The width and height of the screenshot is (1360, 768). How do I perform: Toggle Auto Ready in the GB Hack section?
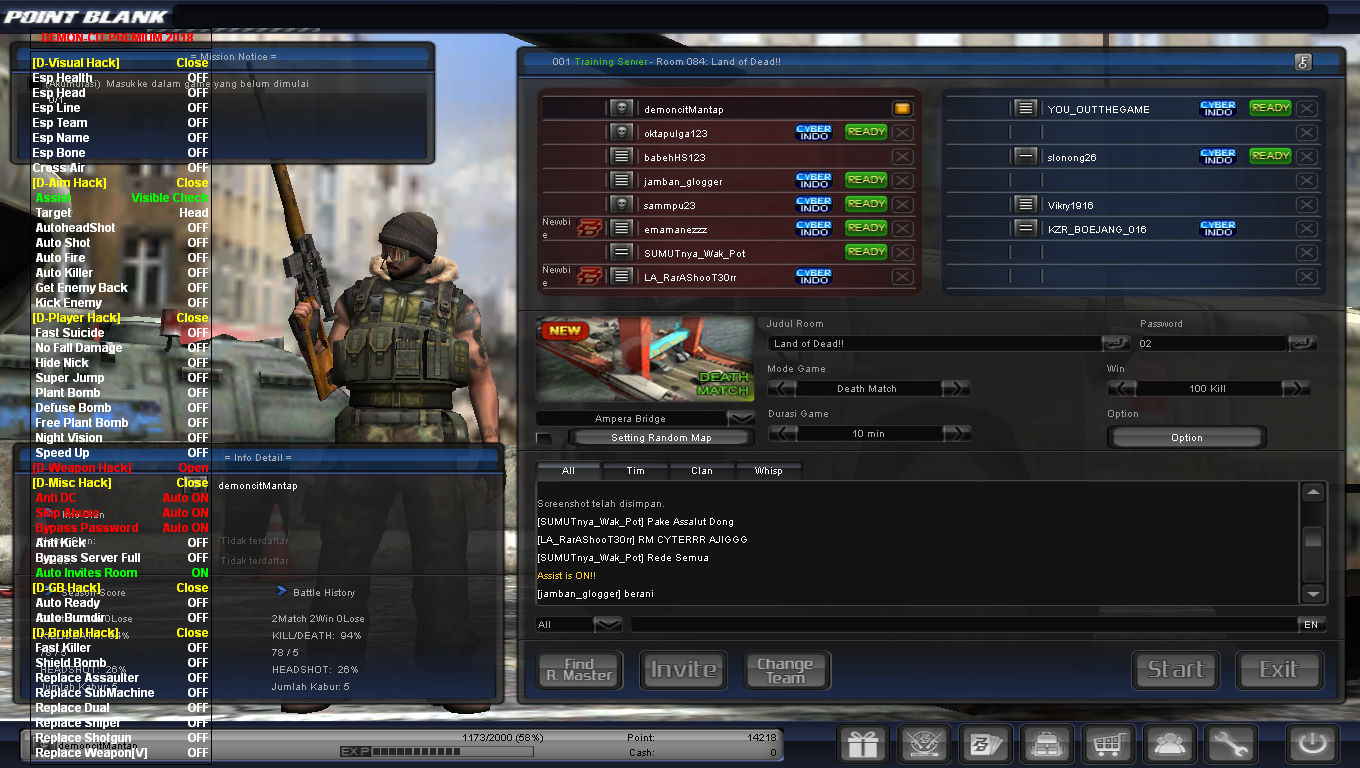coord(122,603)
